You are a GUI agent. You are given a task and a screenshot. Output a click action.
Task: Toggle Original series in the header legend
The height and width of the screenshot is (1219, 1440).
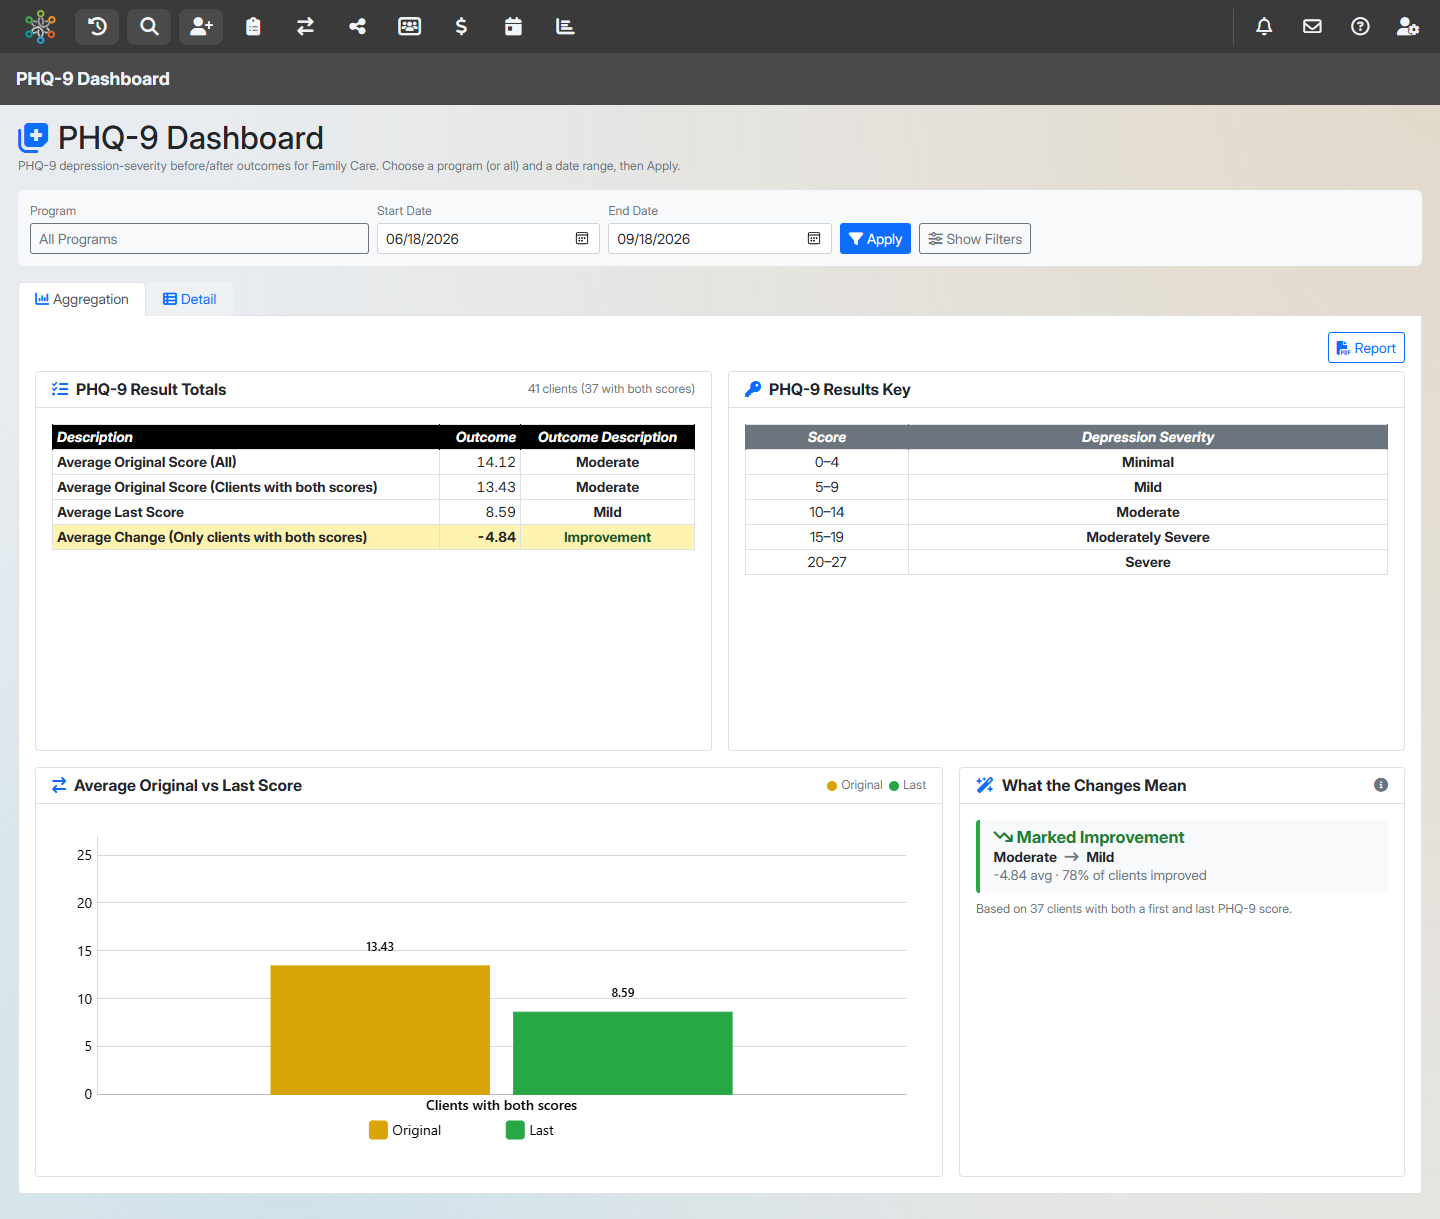point(855,786)
